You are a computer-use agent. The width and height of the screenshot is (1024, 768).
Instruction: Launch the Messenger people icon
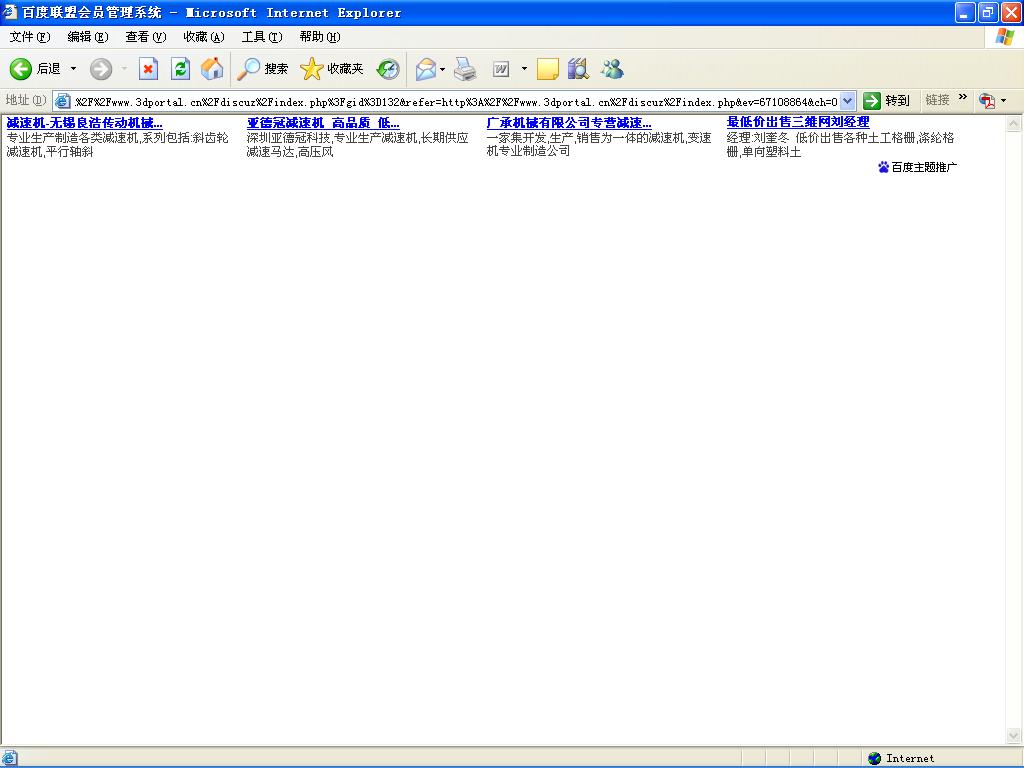click(x=613, y=69)
